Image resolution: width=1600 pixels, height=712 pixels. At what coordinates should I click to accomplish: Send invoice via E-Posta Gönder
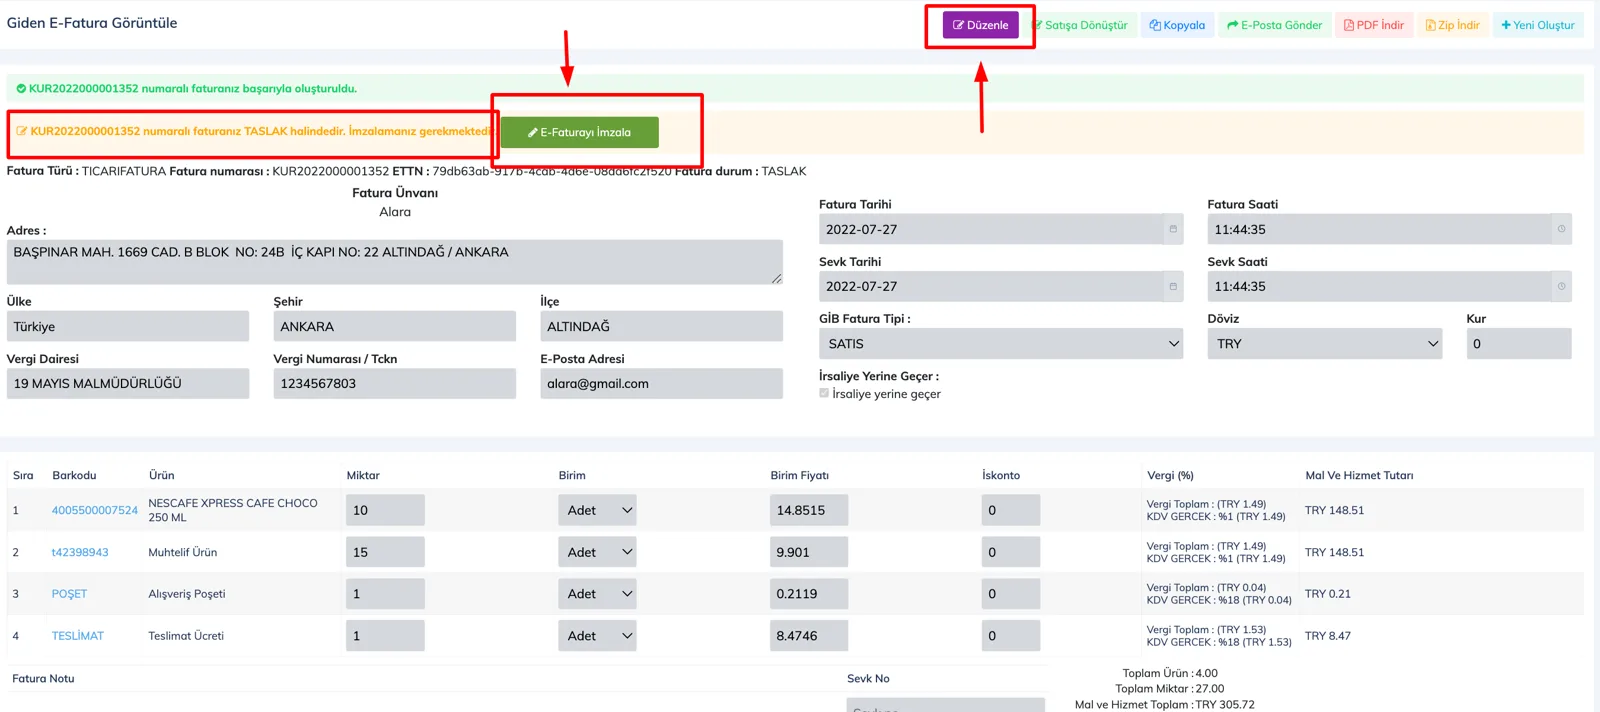(x=1274, y=25)
